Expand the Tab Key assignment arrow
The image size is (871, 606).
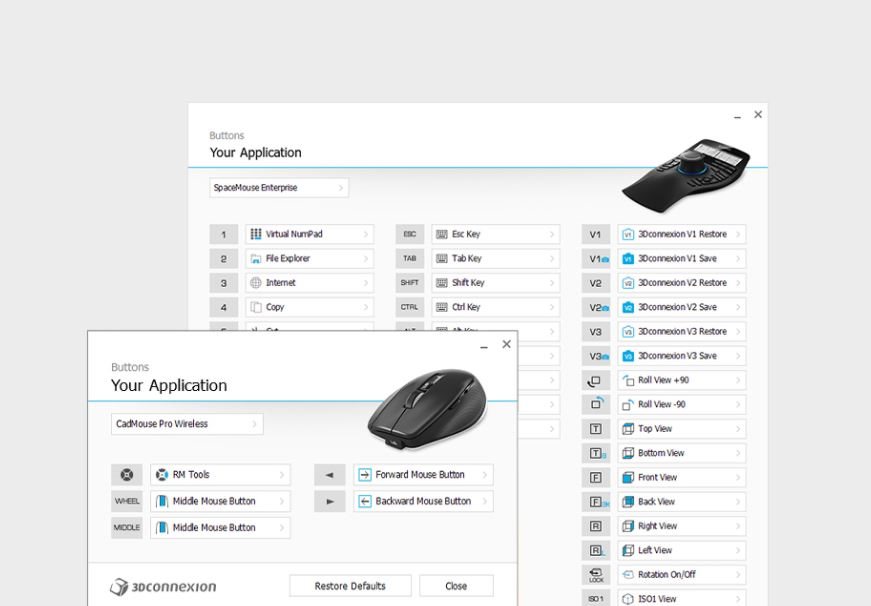point(552,259)
